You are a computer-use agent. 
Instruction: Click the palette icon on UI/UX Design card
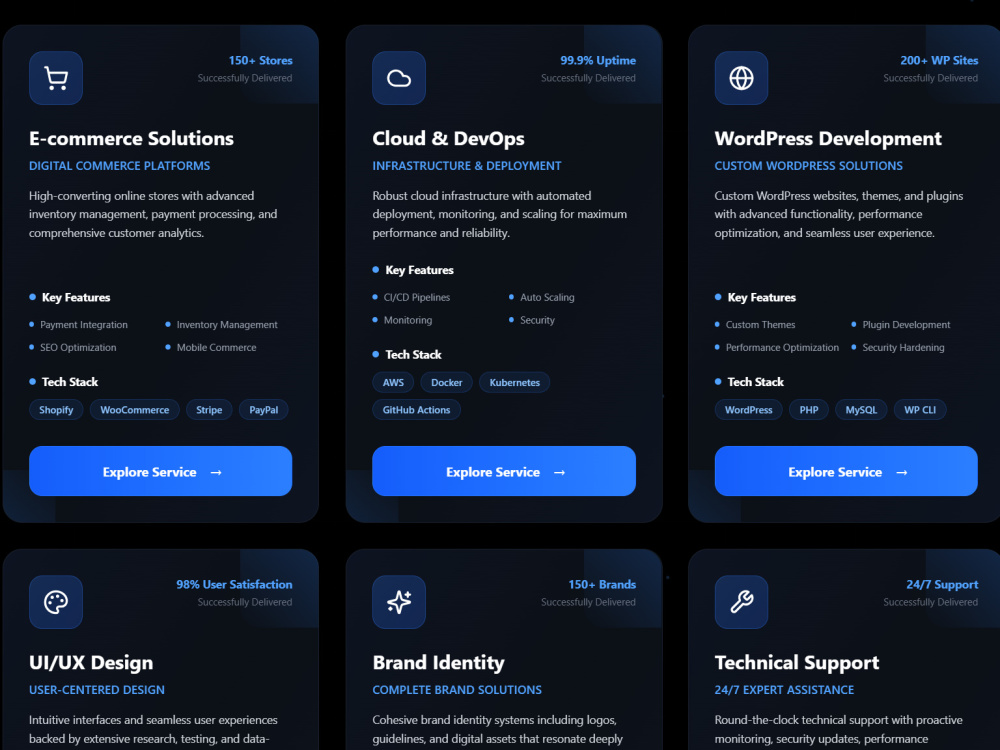click(x=56, y=602)
